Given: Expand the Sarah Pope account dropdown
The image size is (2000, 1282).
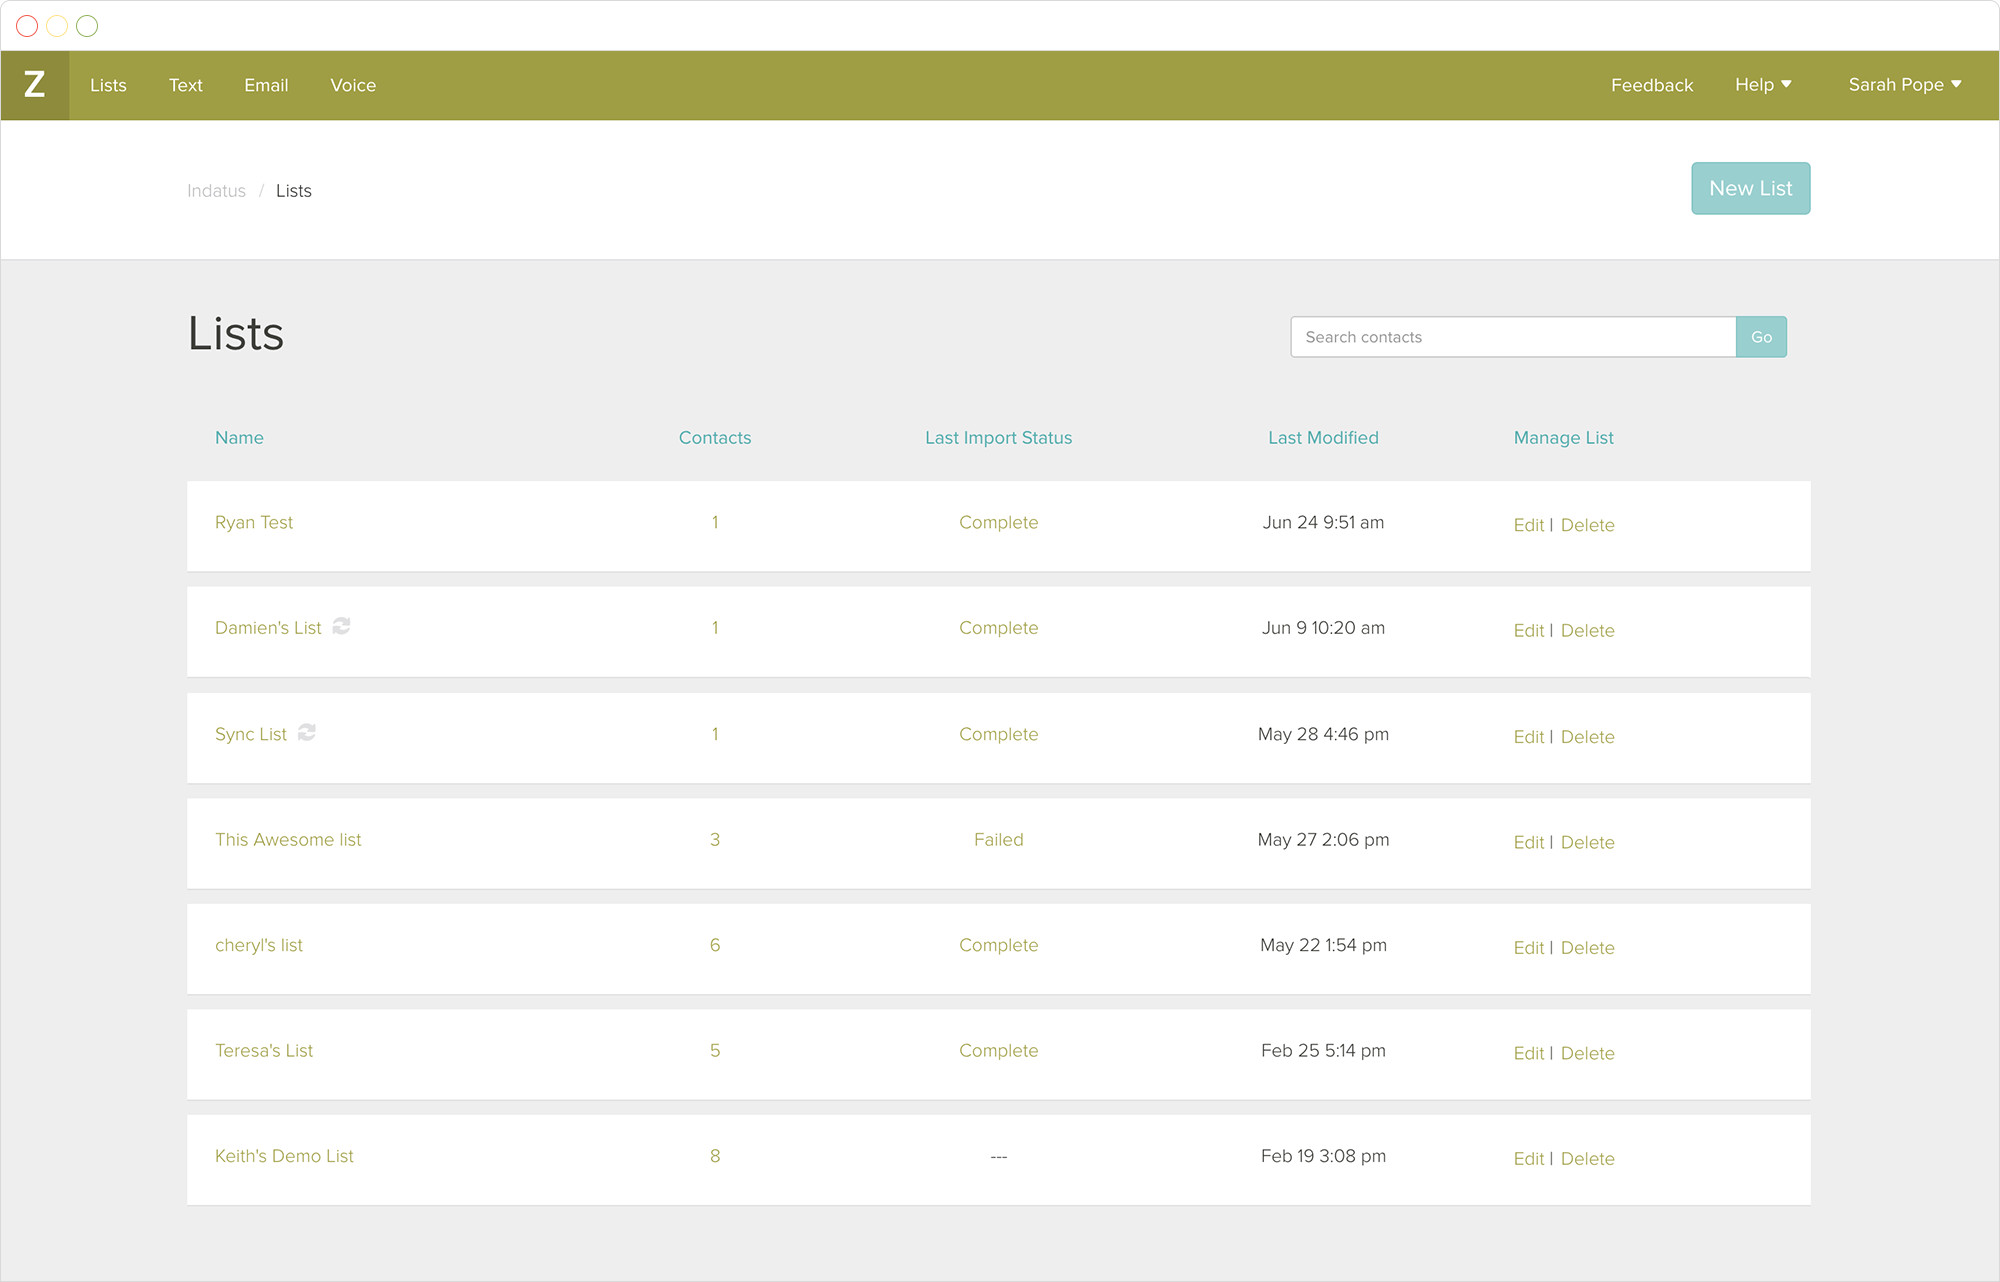Looking at the screenshot, I should [1905, 85].
